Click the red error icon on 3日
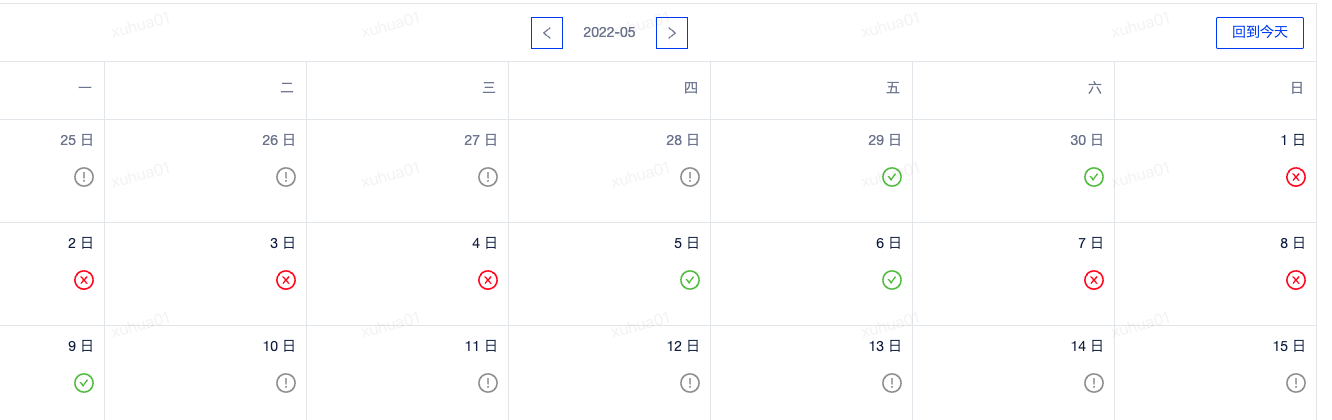 click(286, 280)
